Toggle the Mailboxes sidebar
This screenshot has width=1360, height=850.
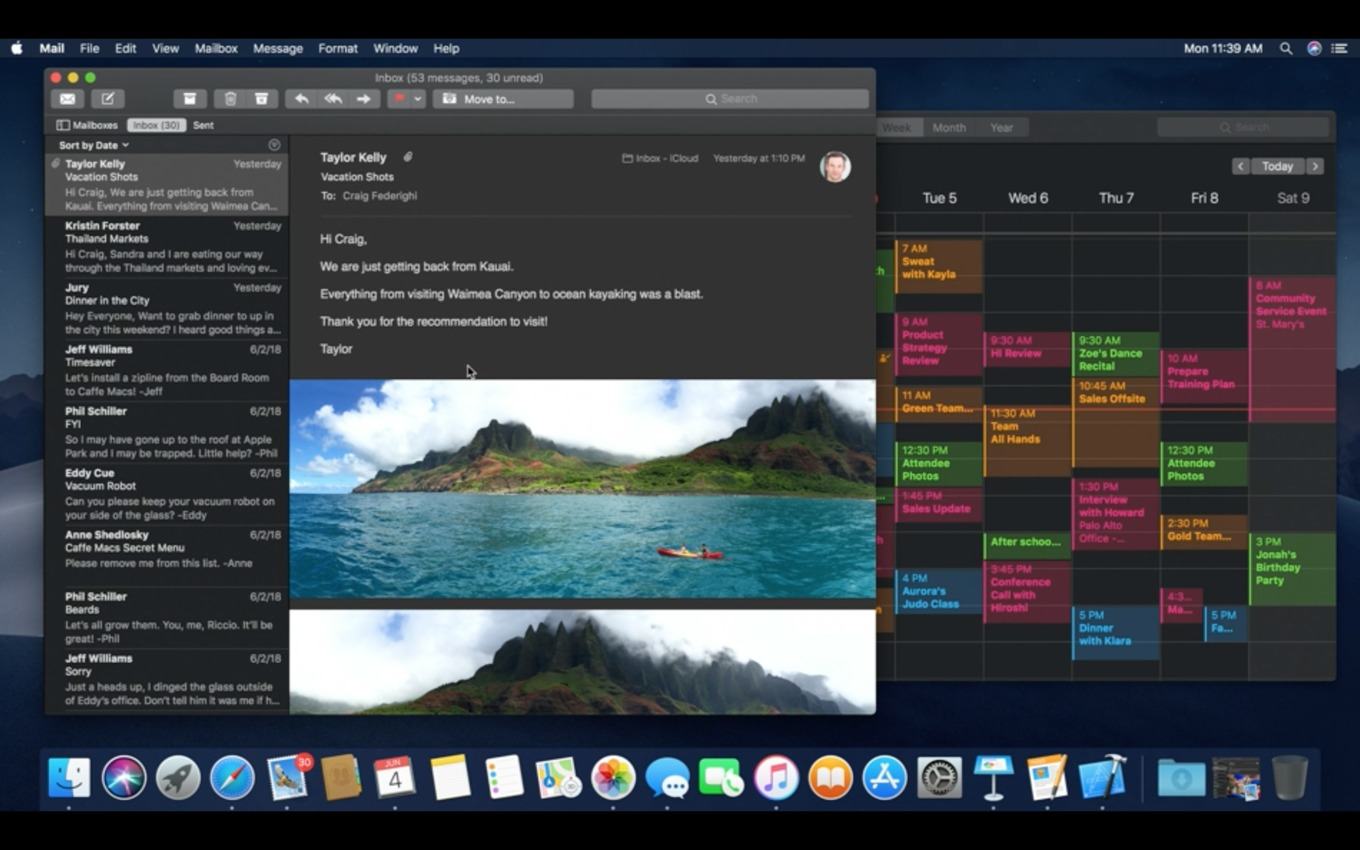[87, 125]
